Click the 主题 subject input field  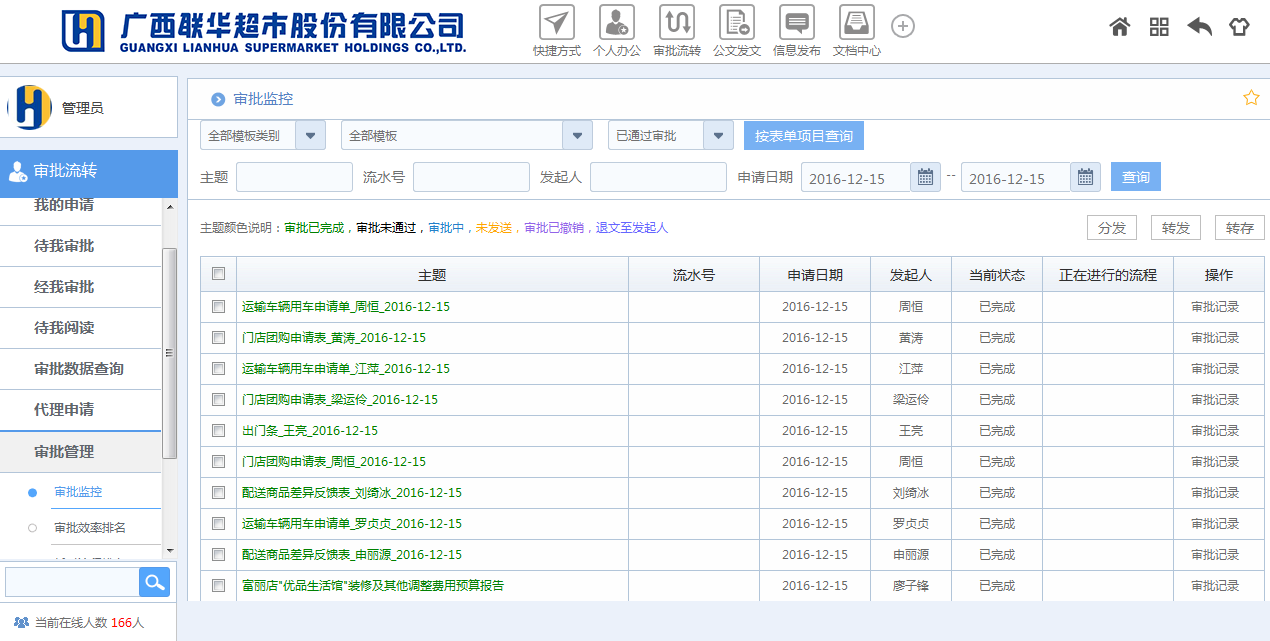tap(294, 177)
